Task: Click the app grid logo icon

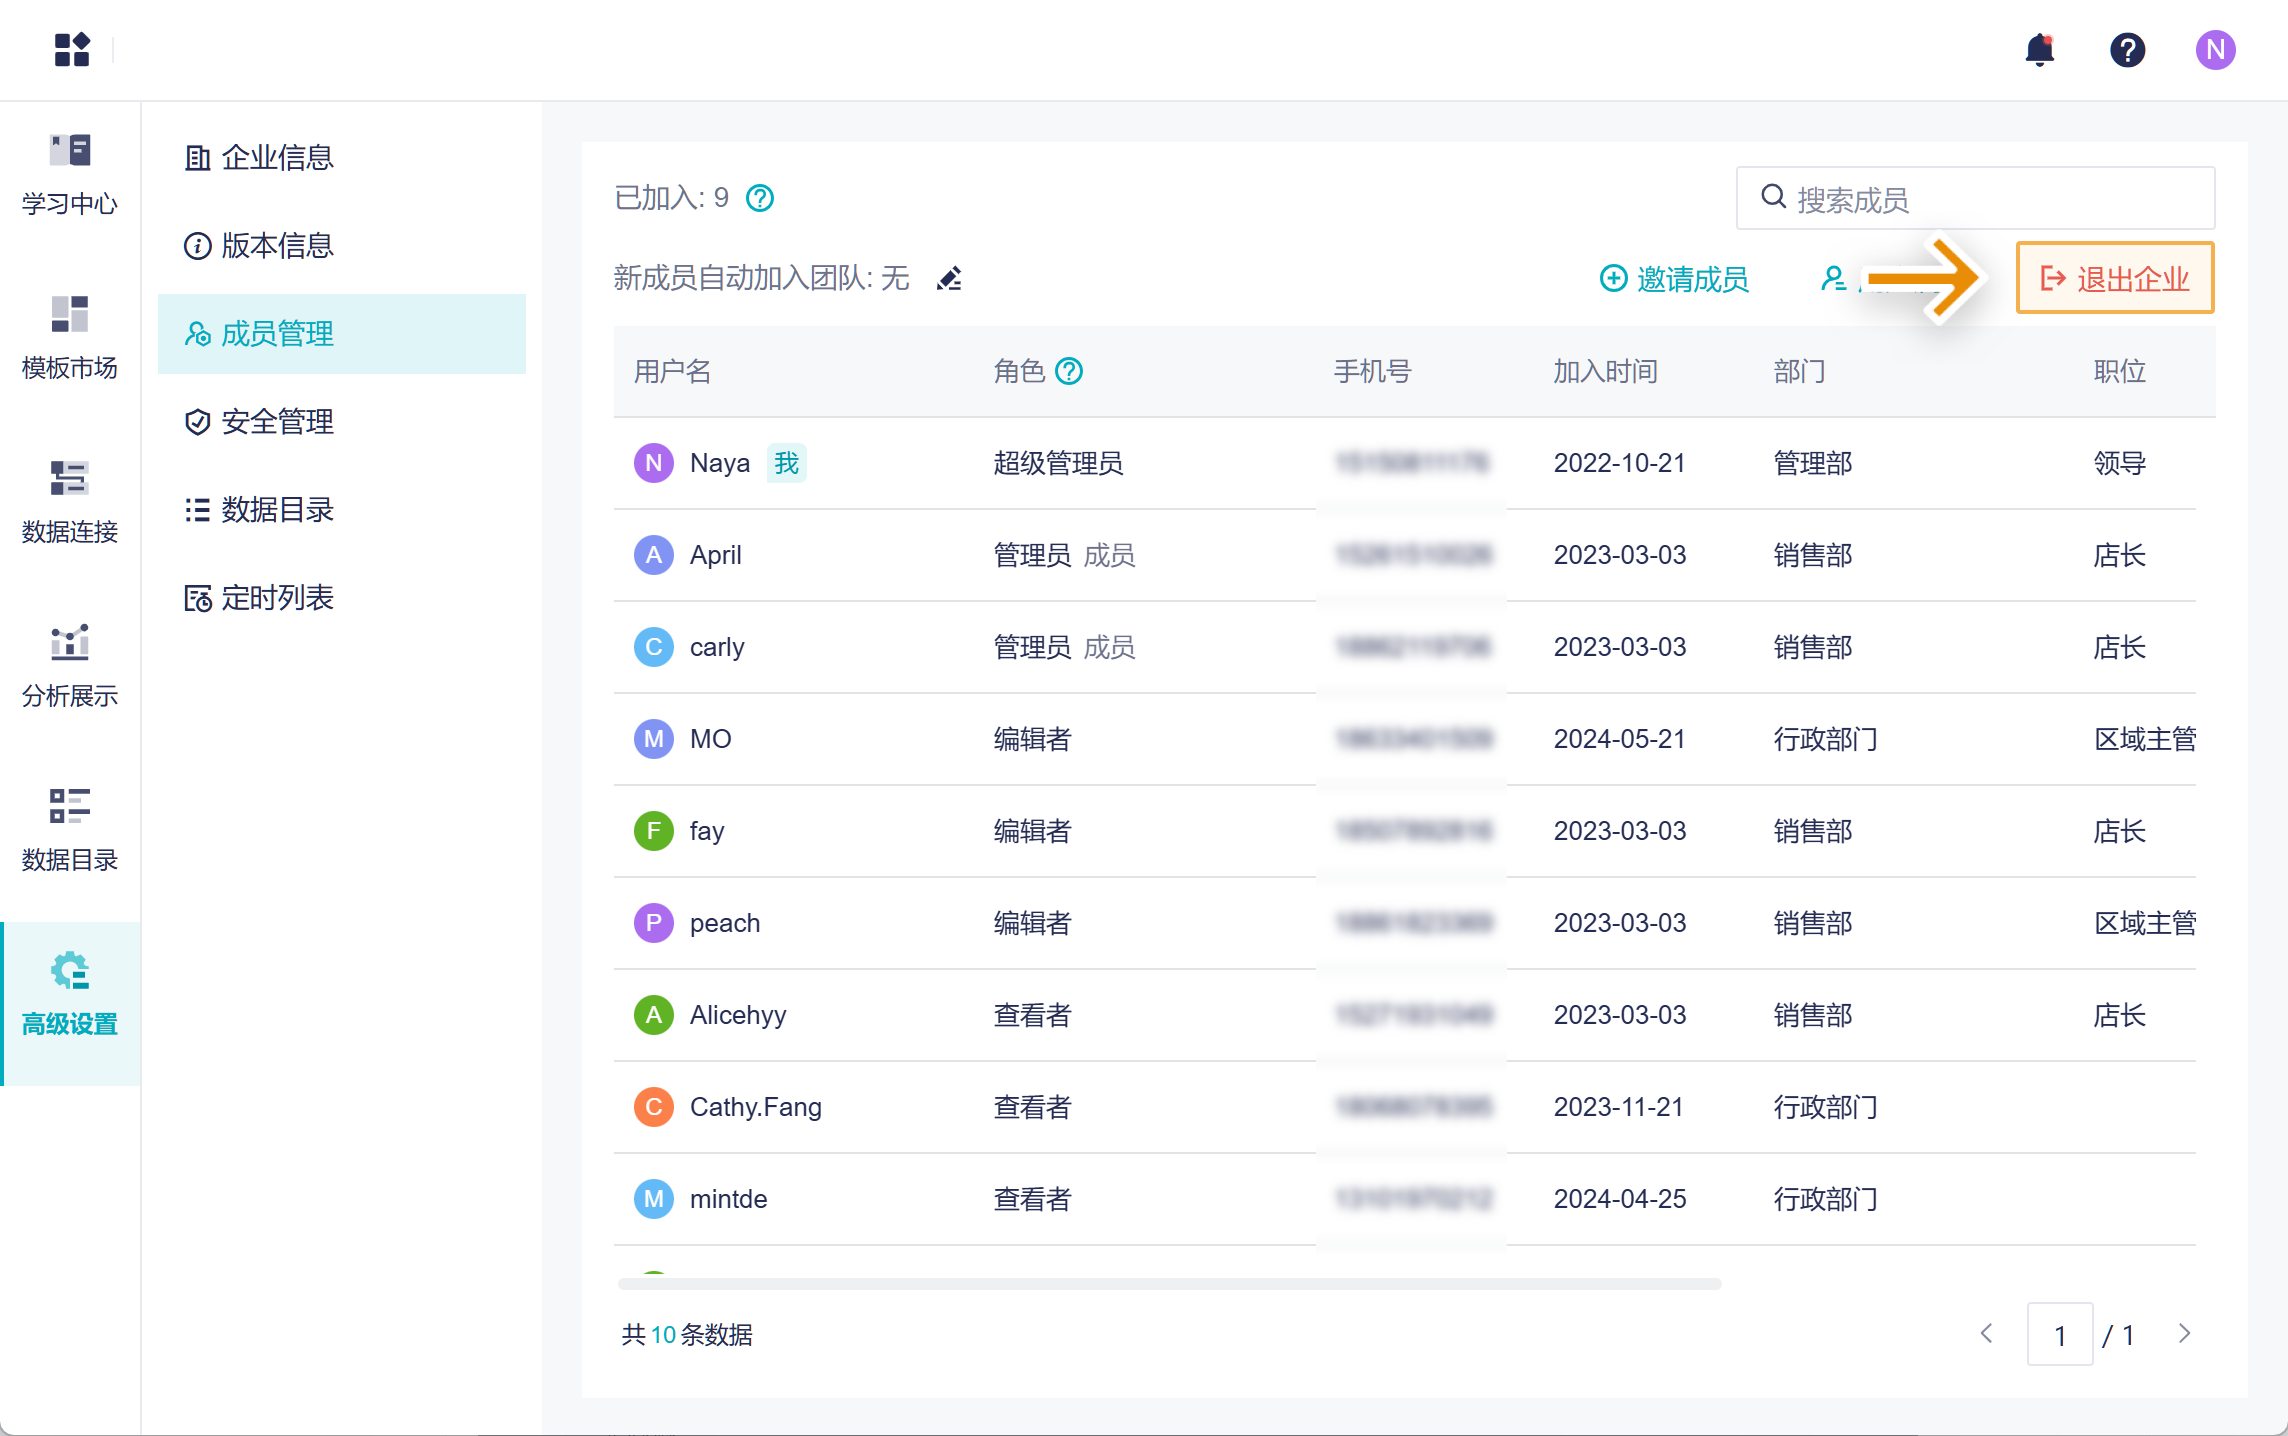Action: pyautogui.click(x=72, y=50)
